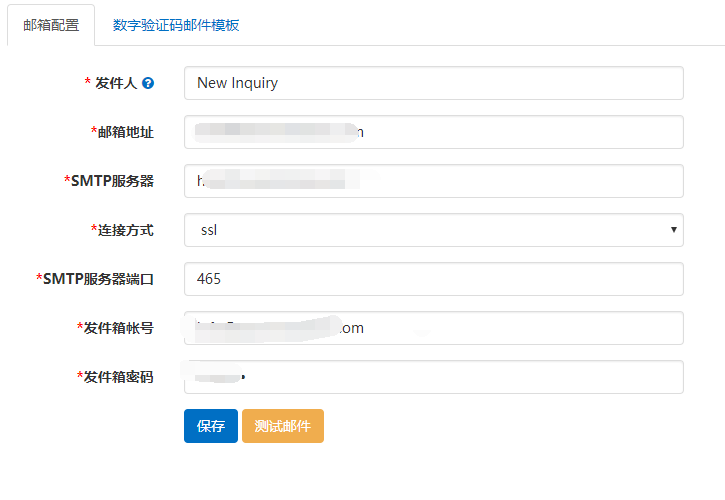Send a test with 测试邮件 button
Viewport: 725px width, 500px height.
click(x=283, y=426)
